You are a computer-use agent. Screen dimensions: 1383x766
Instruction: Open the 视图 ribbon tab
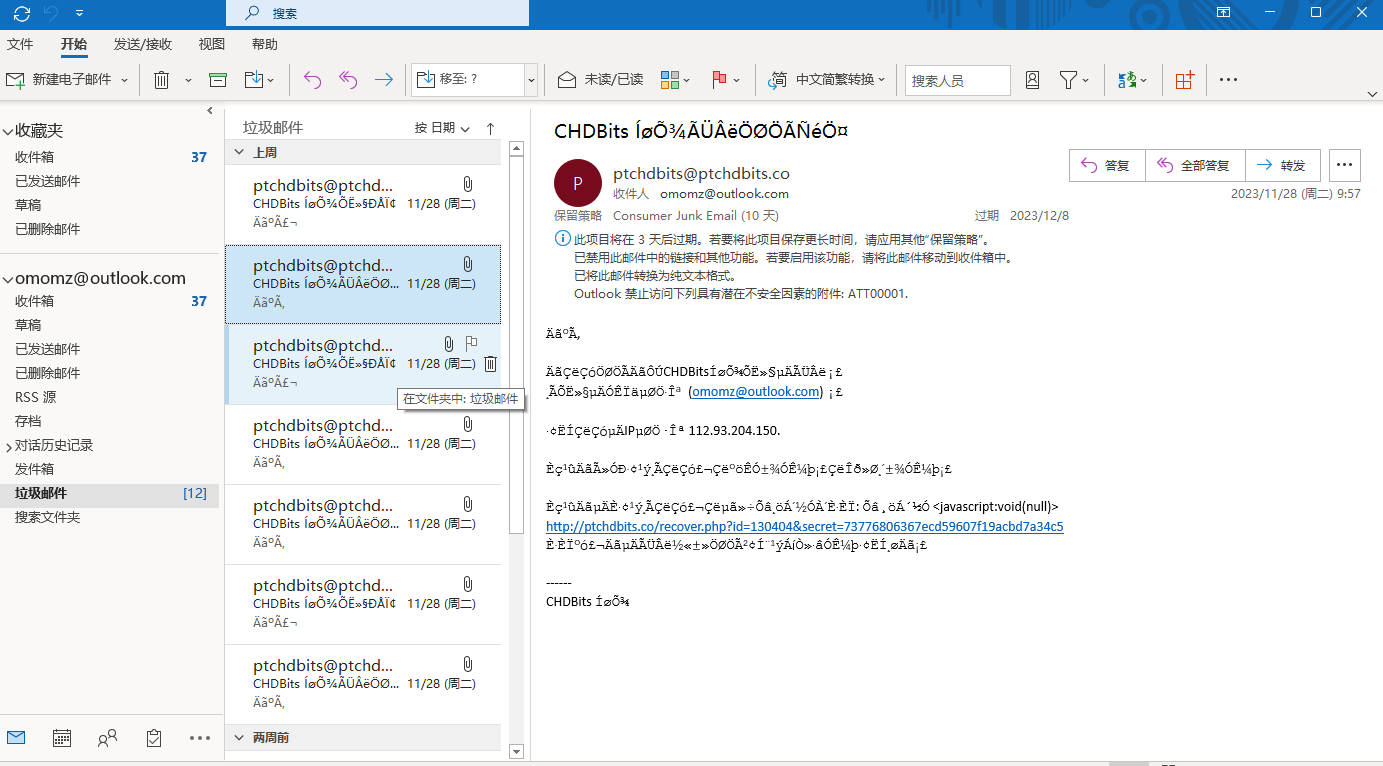pos(212,44)
